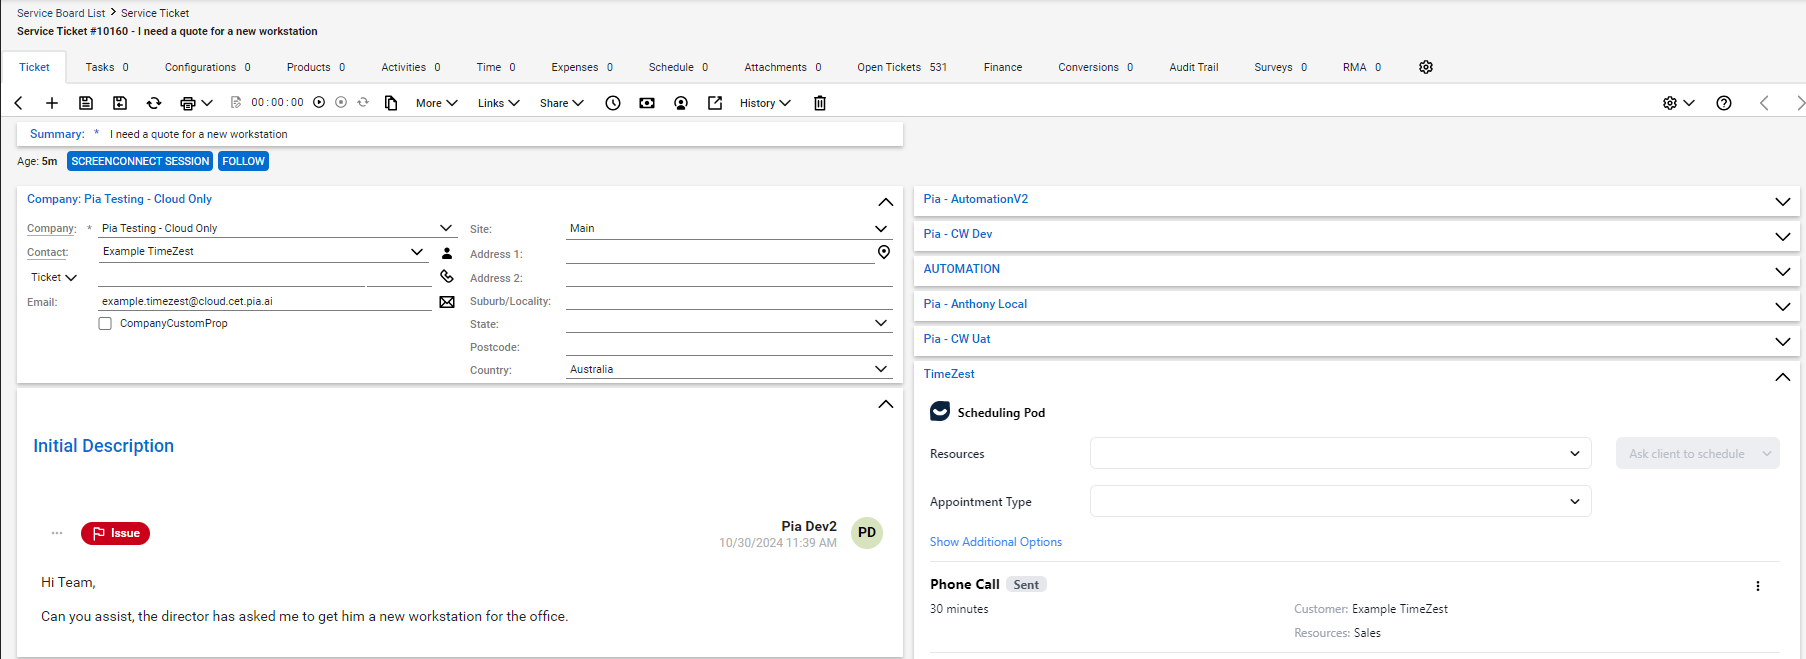
Task: Open the Share dropdown menu
Action: pos(562,103)
